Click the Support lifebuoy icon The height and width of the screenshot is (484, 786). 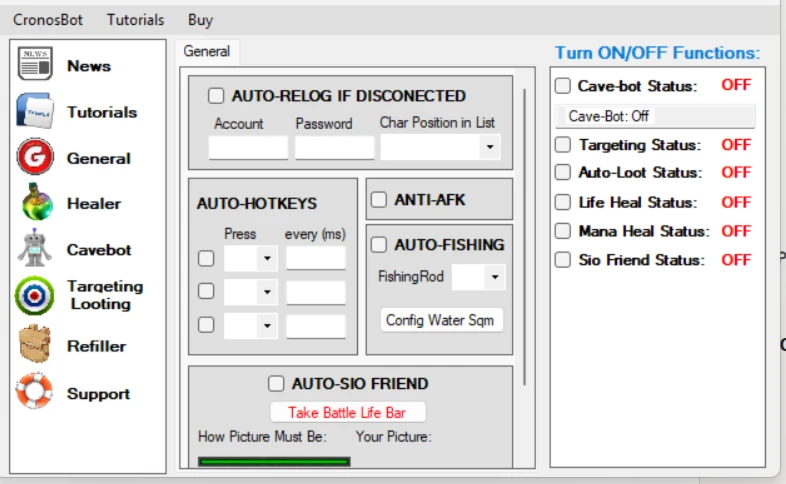tap(34, 391)
